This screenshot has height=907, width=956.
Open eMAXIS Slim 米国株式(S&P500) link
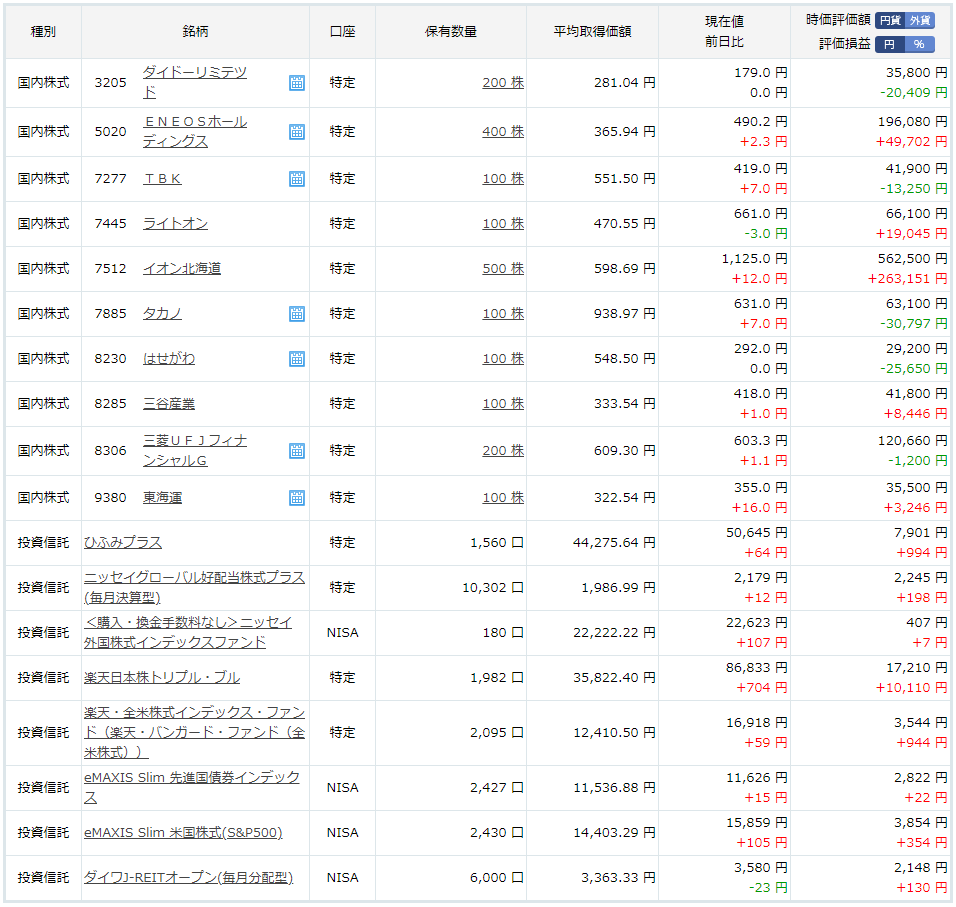(183, 833)
